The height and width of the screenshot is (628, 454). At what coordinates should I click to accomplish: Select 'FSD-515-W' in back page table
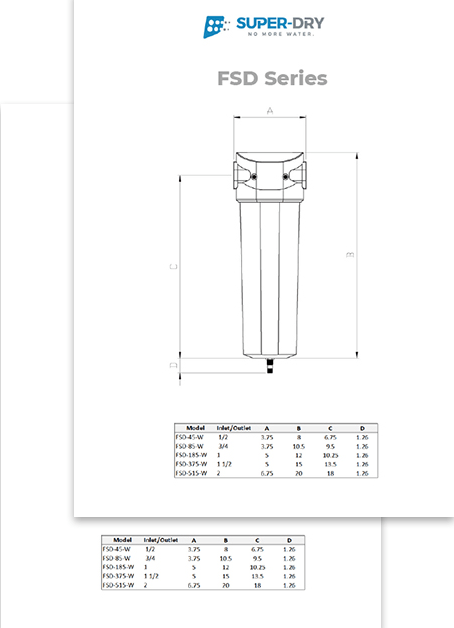(119, 585)
